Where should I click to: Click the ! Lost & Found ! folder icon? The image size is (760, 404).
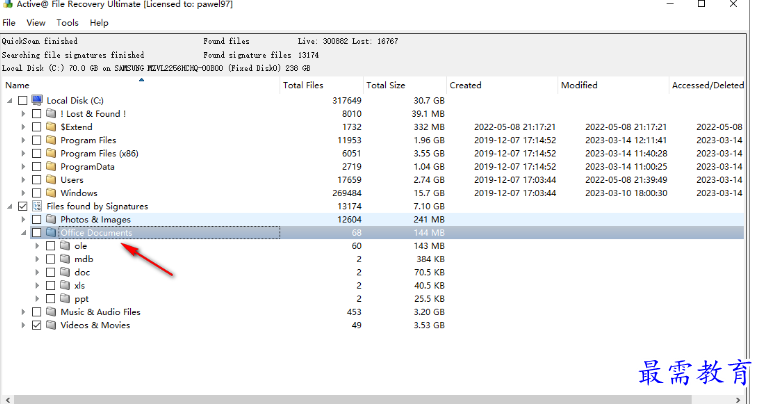tap(51, 113)
